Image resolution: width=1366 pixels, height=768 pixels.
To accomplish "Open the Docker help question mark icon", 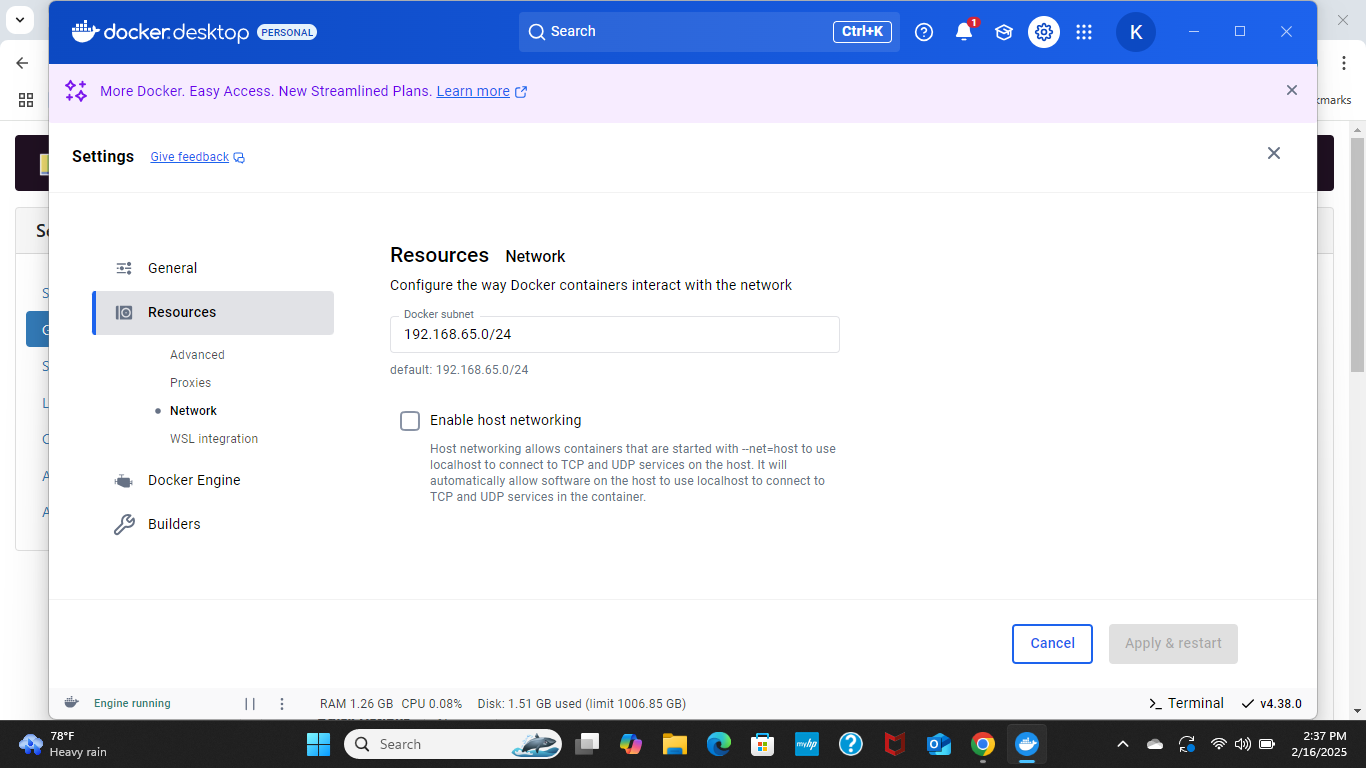I will pyautogui.click(x=924, y=32).
